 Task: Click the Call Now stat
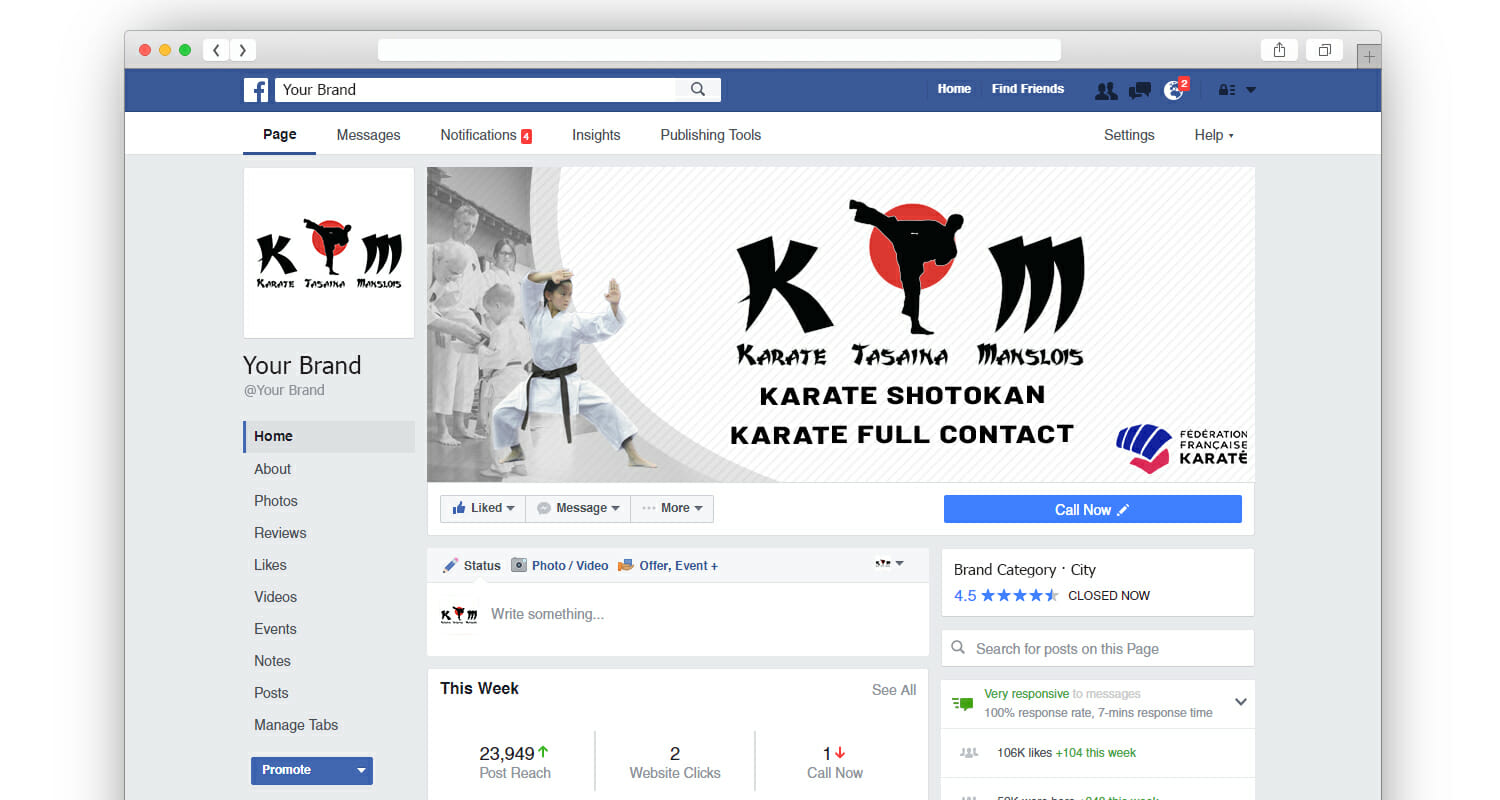(835, 762)
